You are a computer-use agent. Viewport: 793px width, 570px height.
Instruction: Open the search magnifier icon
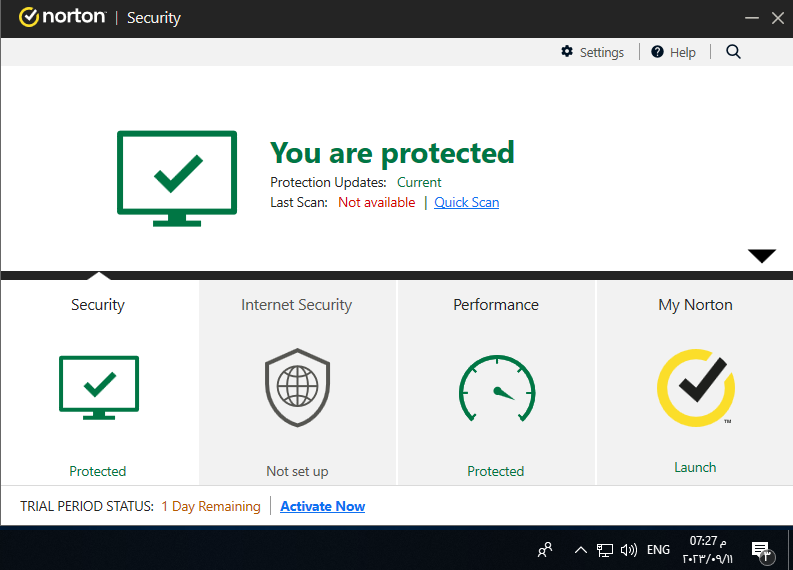click(733, 52)
